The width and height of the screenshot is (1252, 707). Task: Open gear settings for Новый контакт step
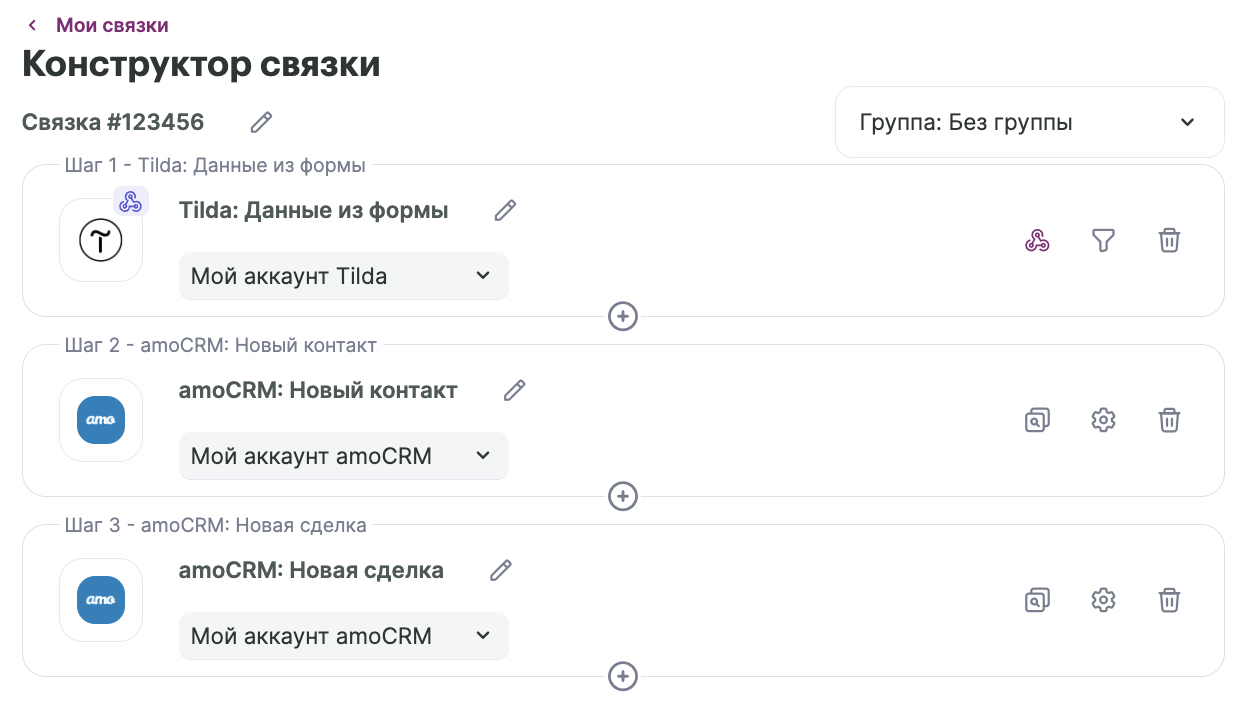tap(1103, 420)
